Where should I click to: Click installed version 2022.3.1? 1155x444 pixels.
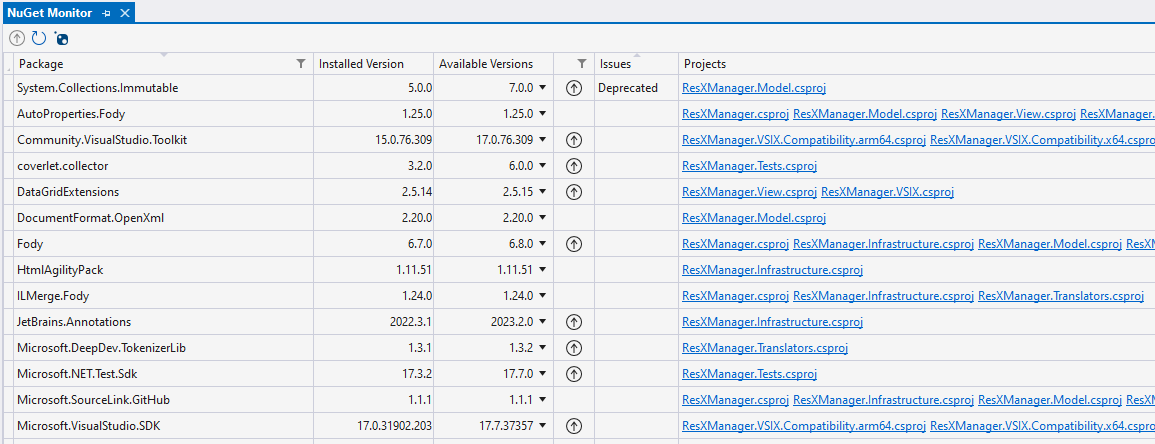411,322
